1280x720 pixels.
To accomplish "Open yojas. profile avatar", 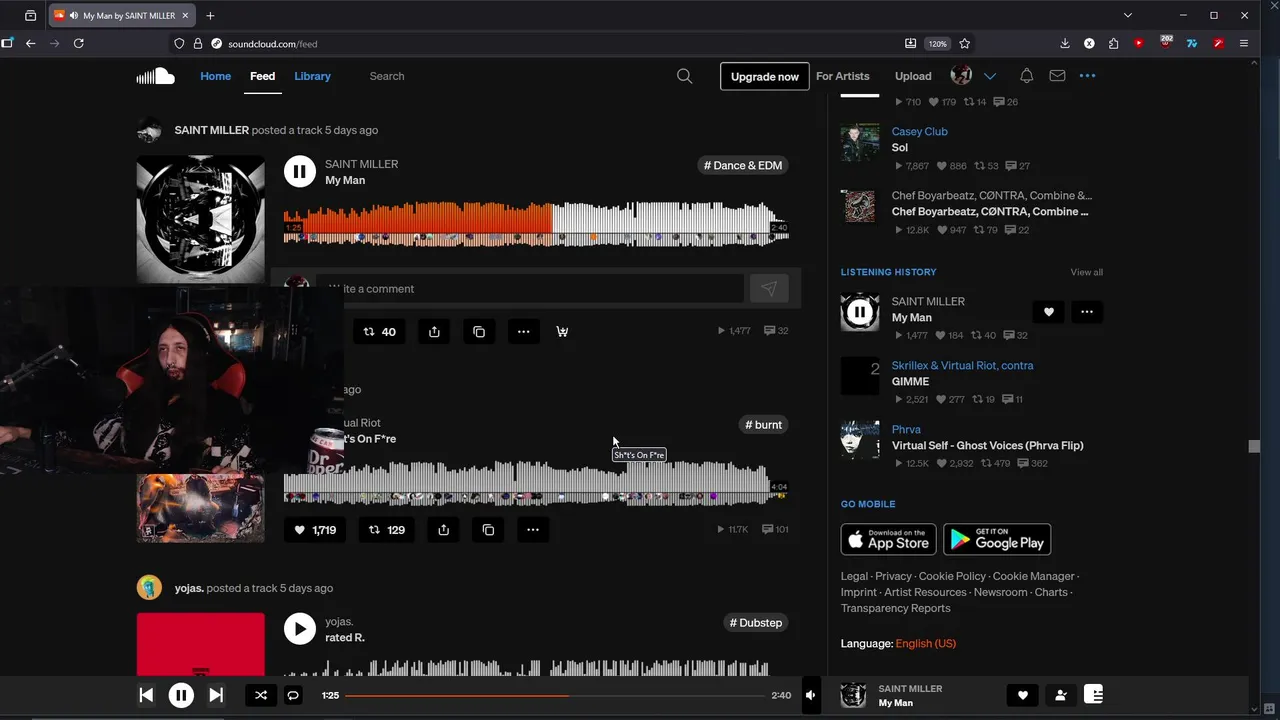I will 149,588.
